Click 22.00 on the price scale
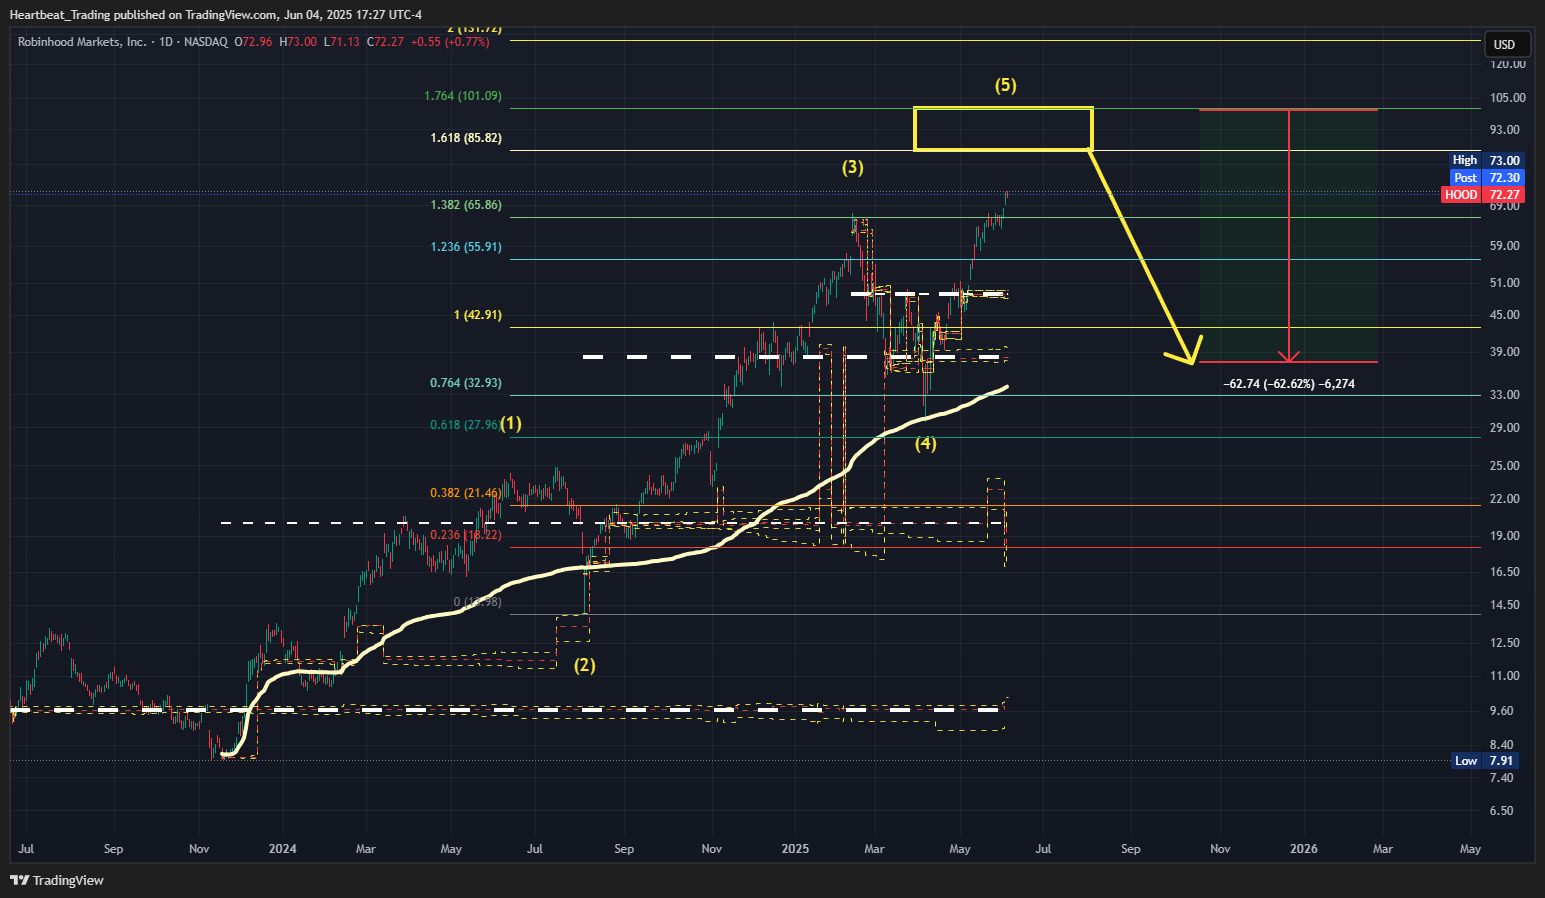 click(x=1505, y=499)
